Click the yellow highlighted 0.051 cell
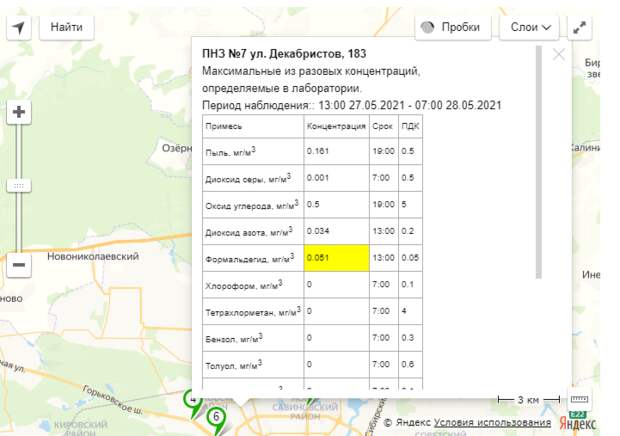Screen dimensions: 620x436 [336, 257]
